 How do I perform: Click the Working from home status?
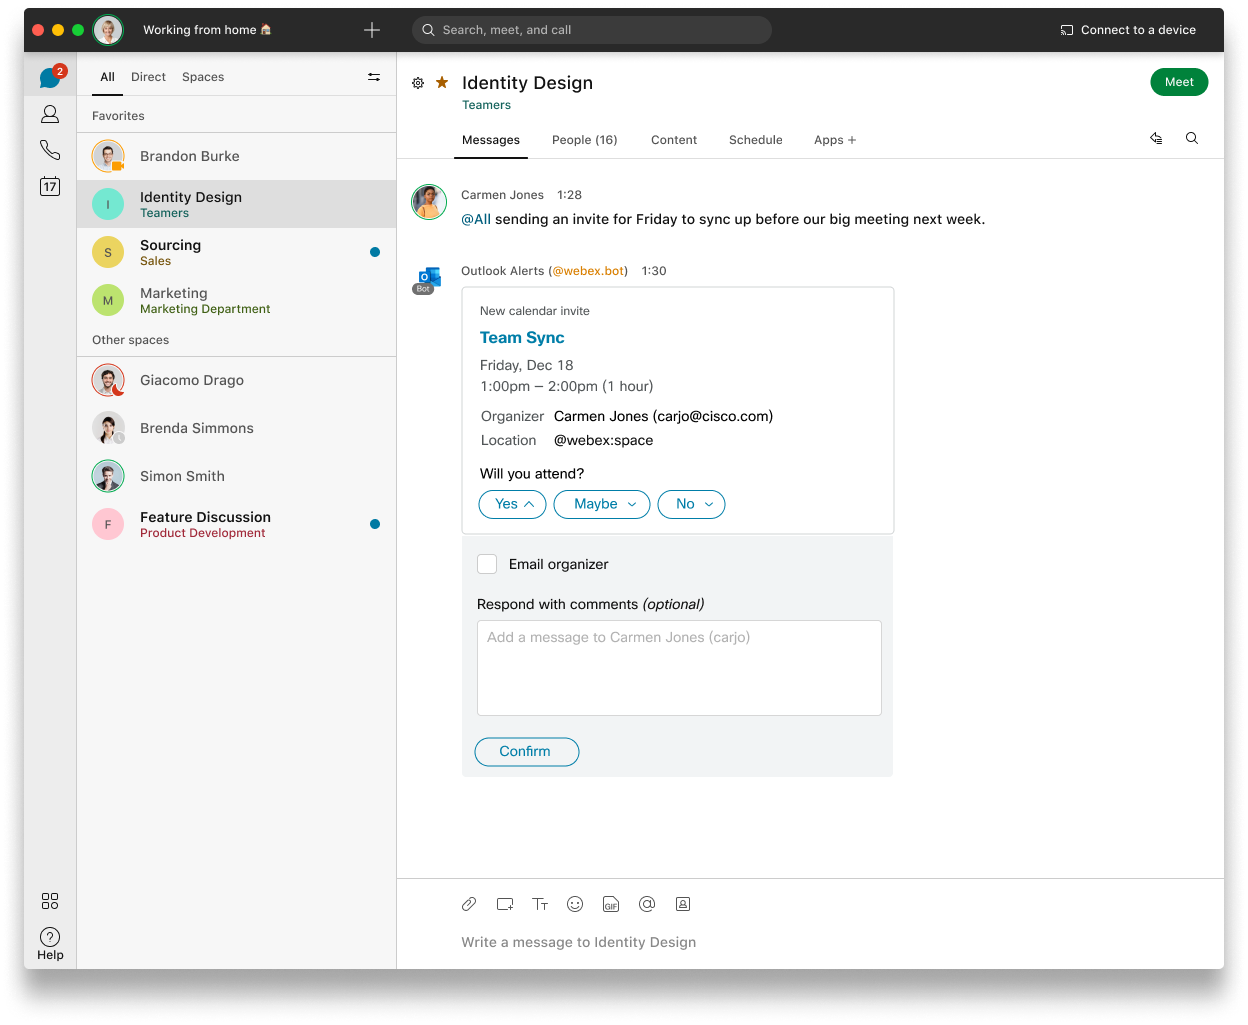(207, 30)
